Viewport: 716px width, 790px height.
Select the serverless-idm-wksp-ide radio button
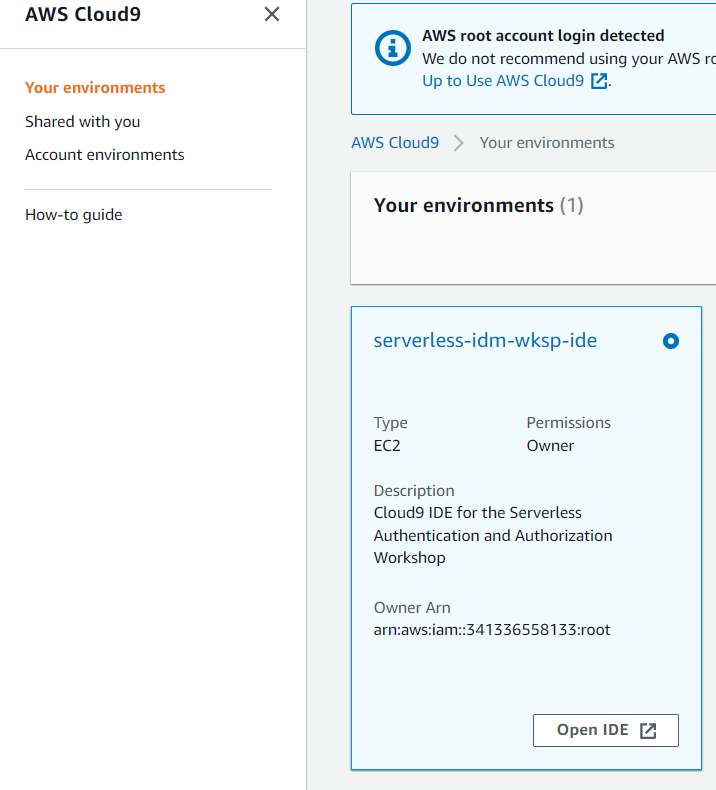[x=671, y=341]
